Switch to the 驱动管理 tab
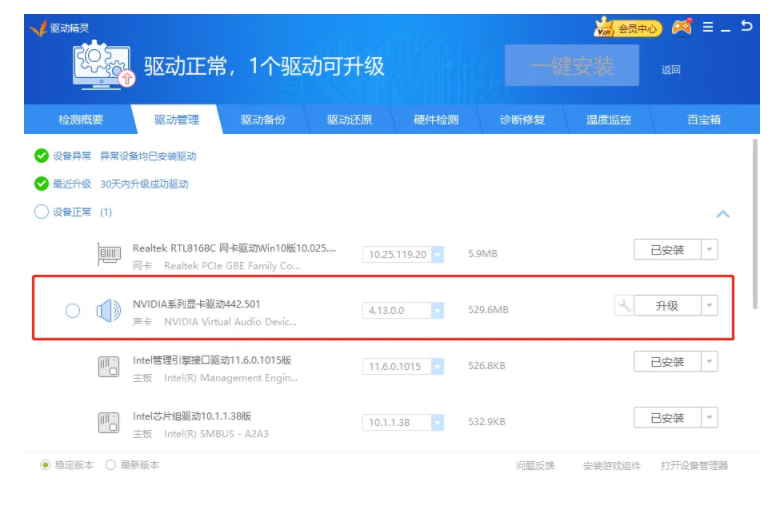The image size is (774, 516). coord(177,119)
